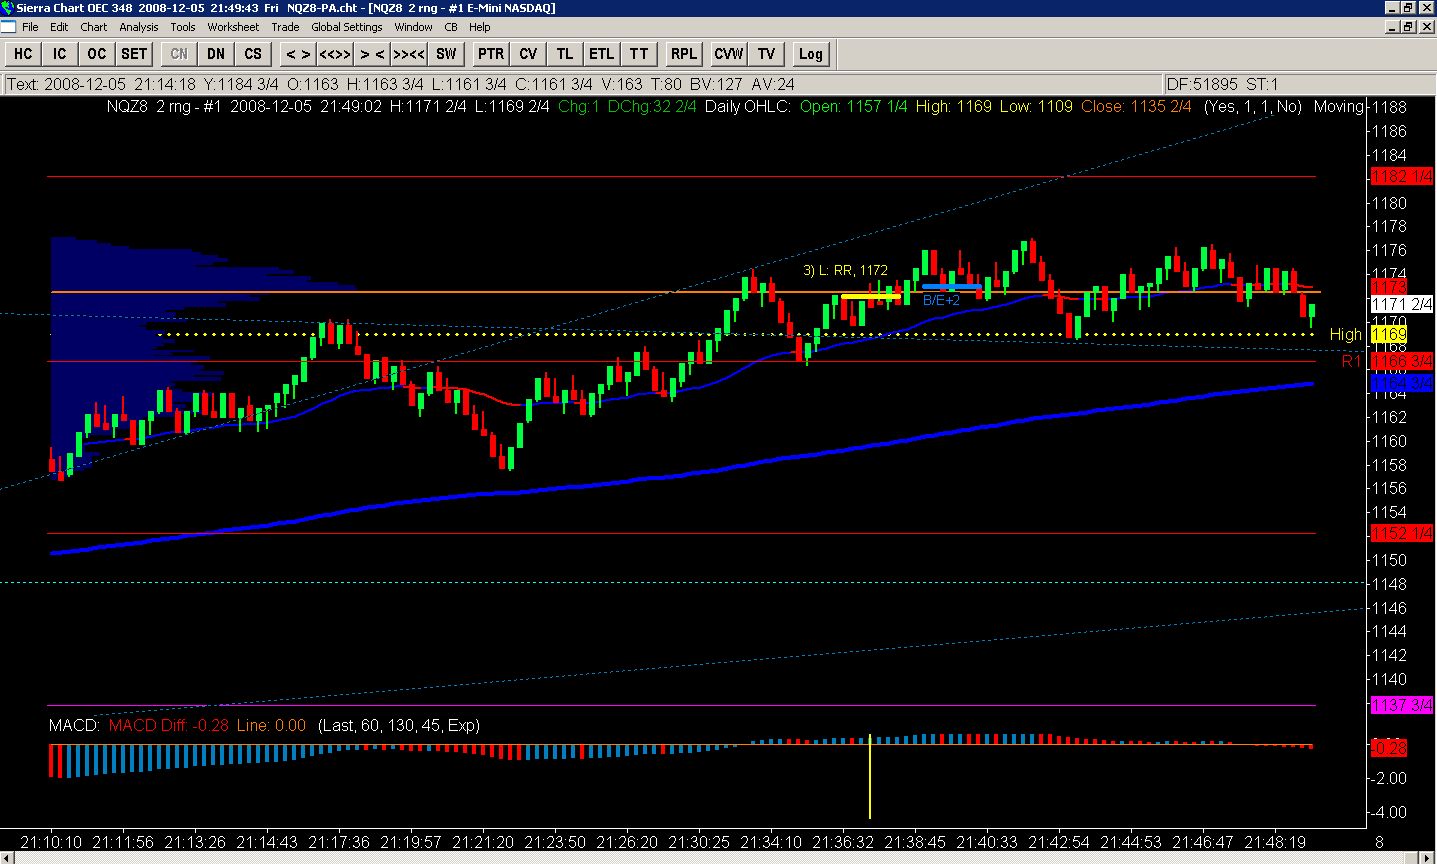1437x864 pixels.
Task: Click the HC toolbar button
Action: pyautogui.click(x=23, y=54)
